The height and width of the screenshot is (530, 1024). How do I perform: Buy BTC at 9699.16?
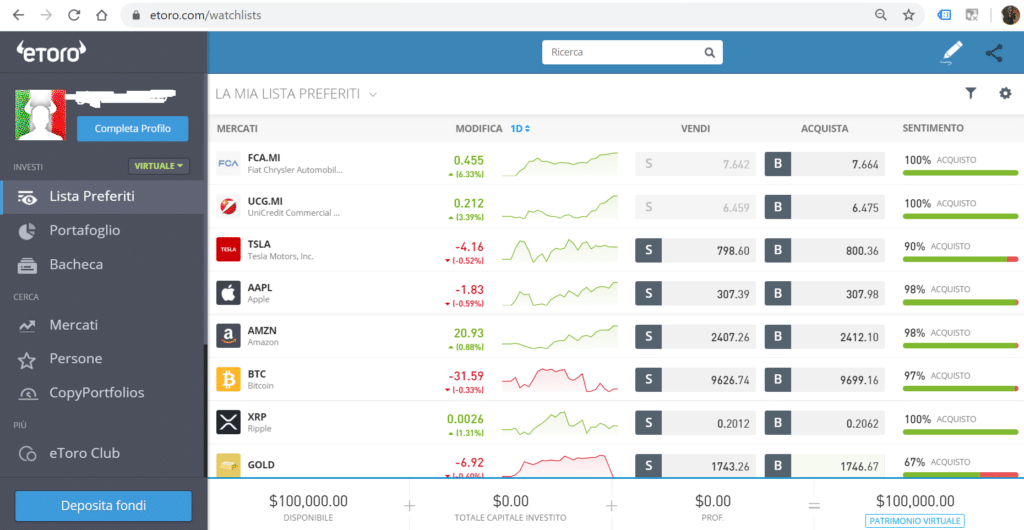click(825, 380)
